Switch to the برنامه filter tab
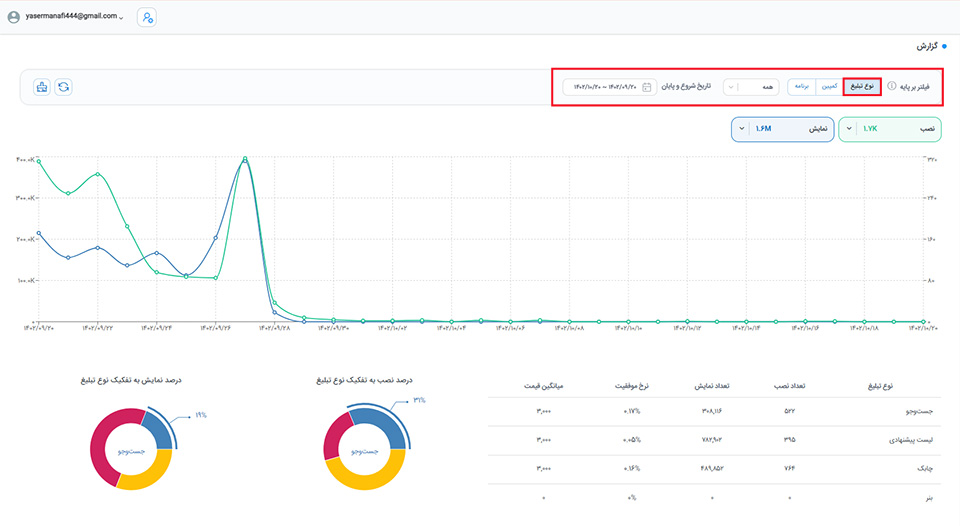 pos(801,86)
